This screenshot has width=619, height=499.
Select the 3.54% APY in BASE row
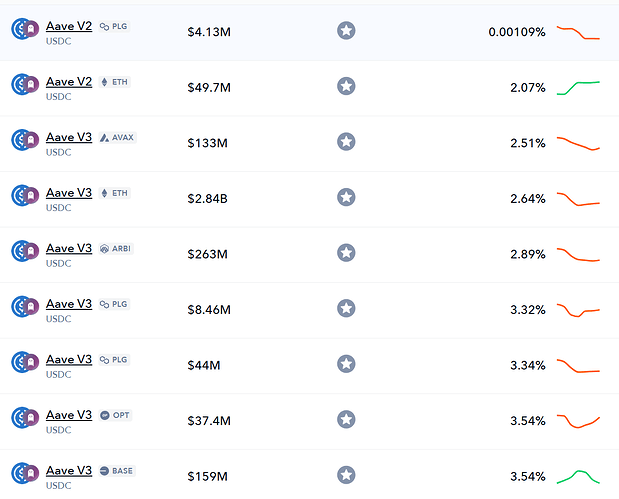point(528,476)
